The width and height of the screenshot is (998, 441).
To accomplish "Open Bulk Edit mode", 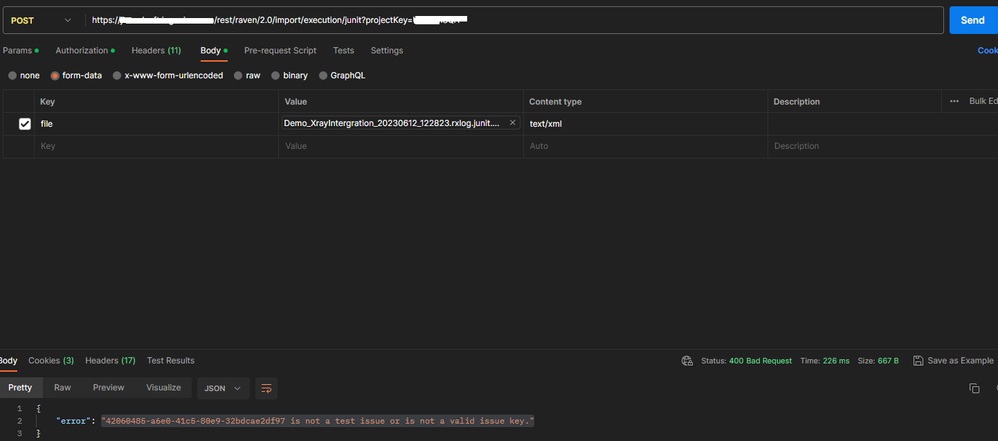I will tap(983, 101).
